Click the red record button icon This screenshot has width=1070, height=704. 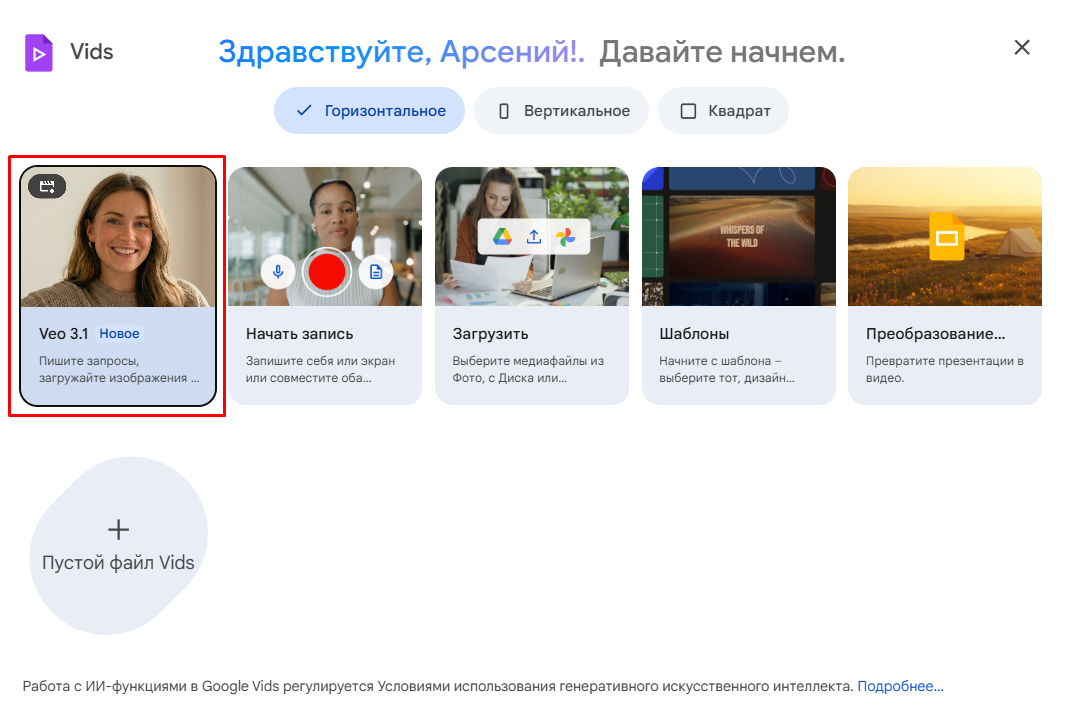coord(325,271)
